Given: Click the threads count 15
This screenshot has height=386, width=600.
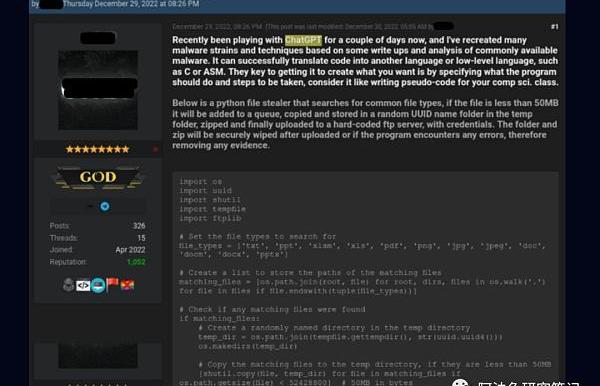Looking at the screenshot, I should click(x=141, y=238).
